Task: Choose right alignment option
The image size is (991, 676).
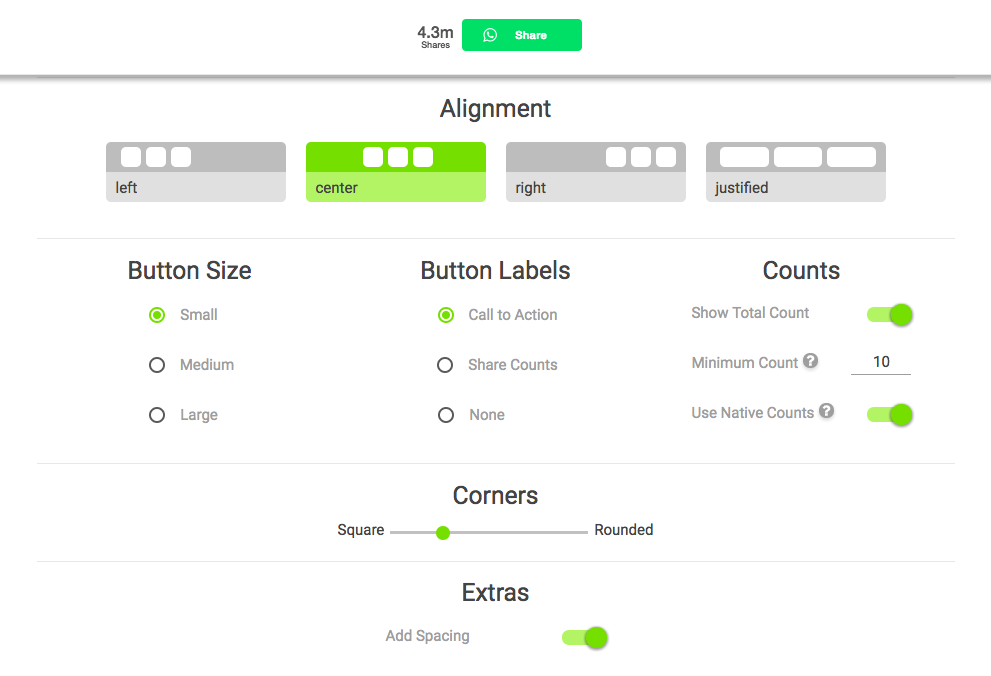Action: click(x=595, y=172)
